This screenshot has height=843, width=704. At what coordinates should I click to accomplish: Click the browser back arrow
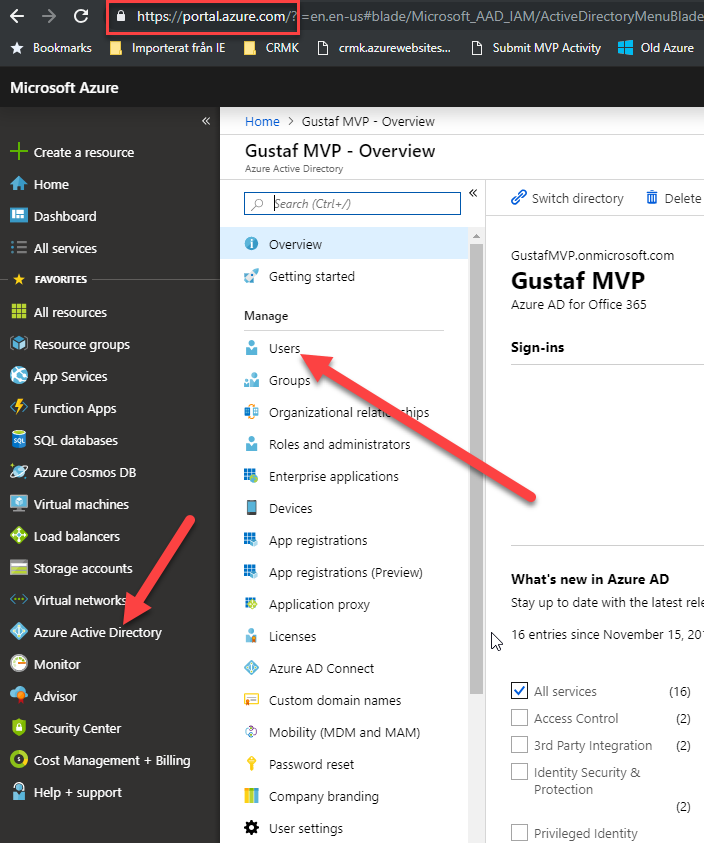tap(17, 16)
